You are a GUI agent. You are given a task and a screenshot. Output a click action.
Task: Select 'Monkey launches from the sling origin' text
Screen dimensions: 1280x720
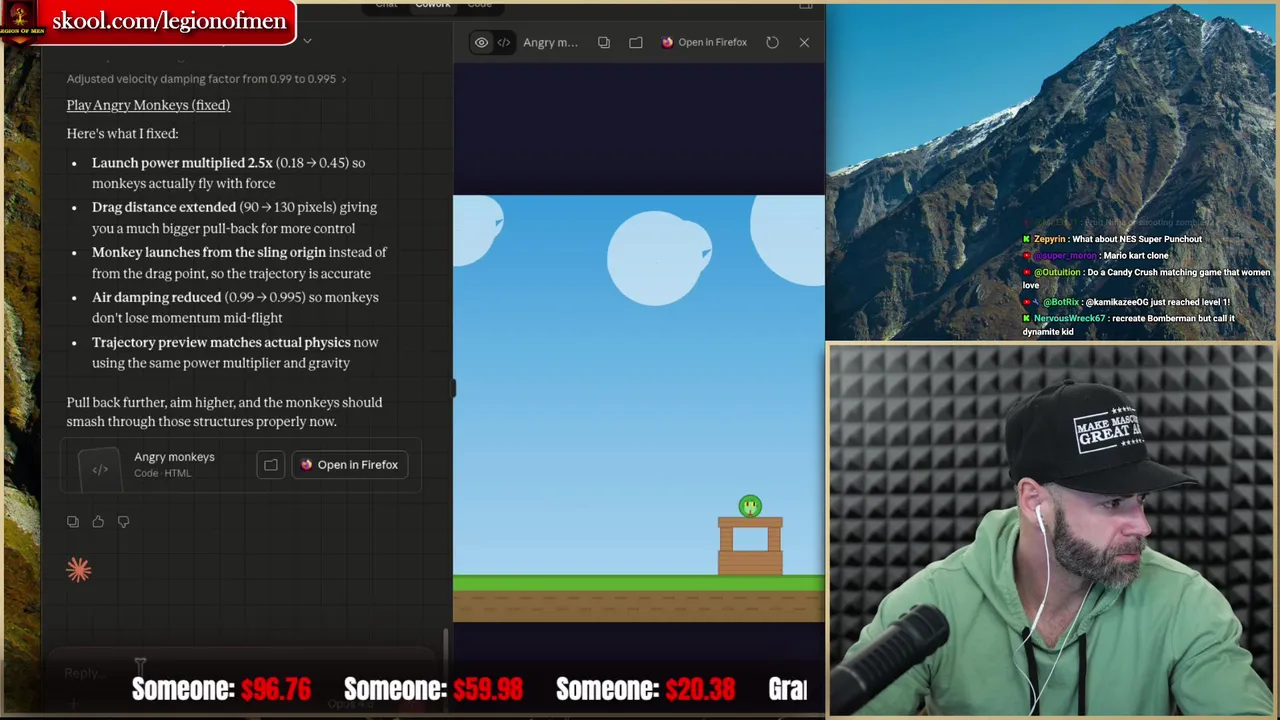209,252
